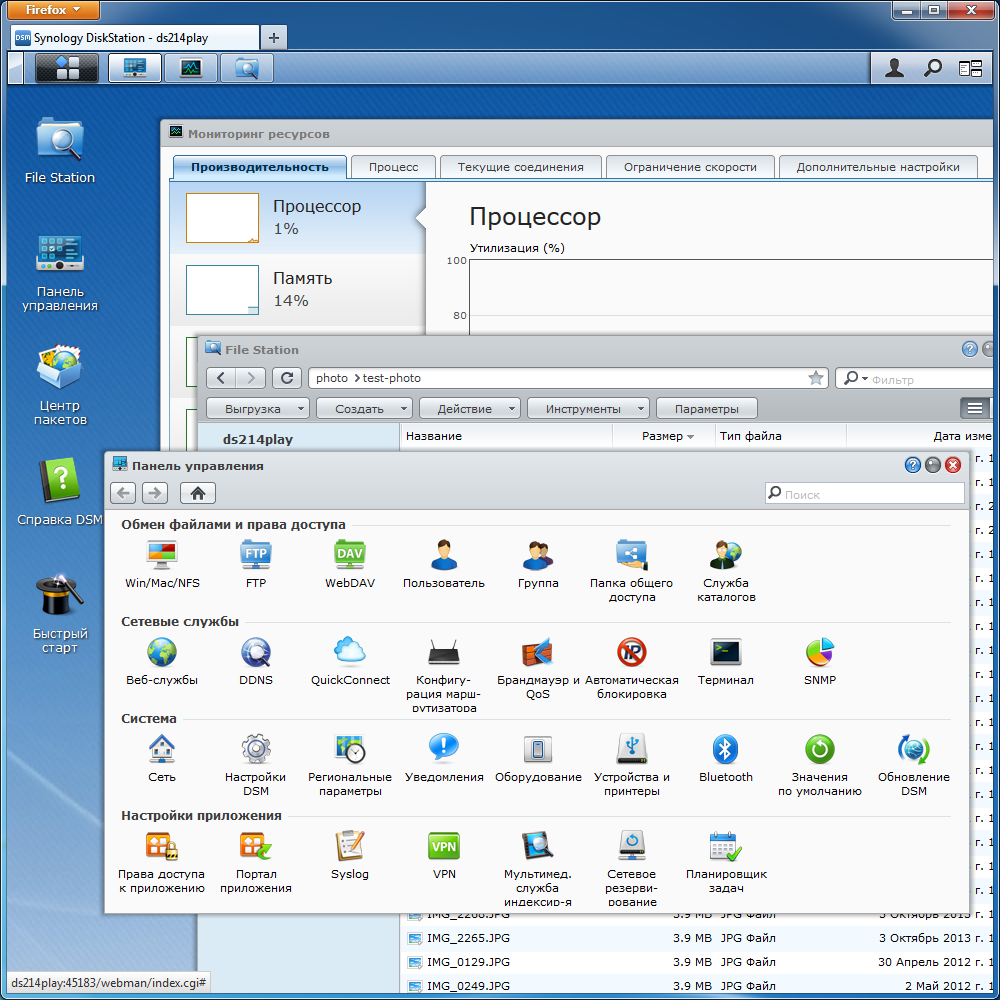
Task: Click Параметры button in File Station
Action: pyautogui.click(x=707, y=408)
